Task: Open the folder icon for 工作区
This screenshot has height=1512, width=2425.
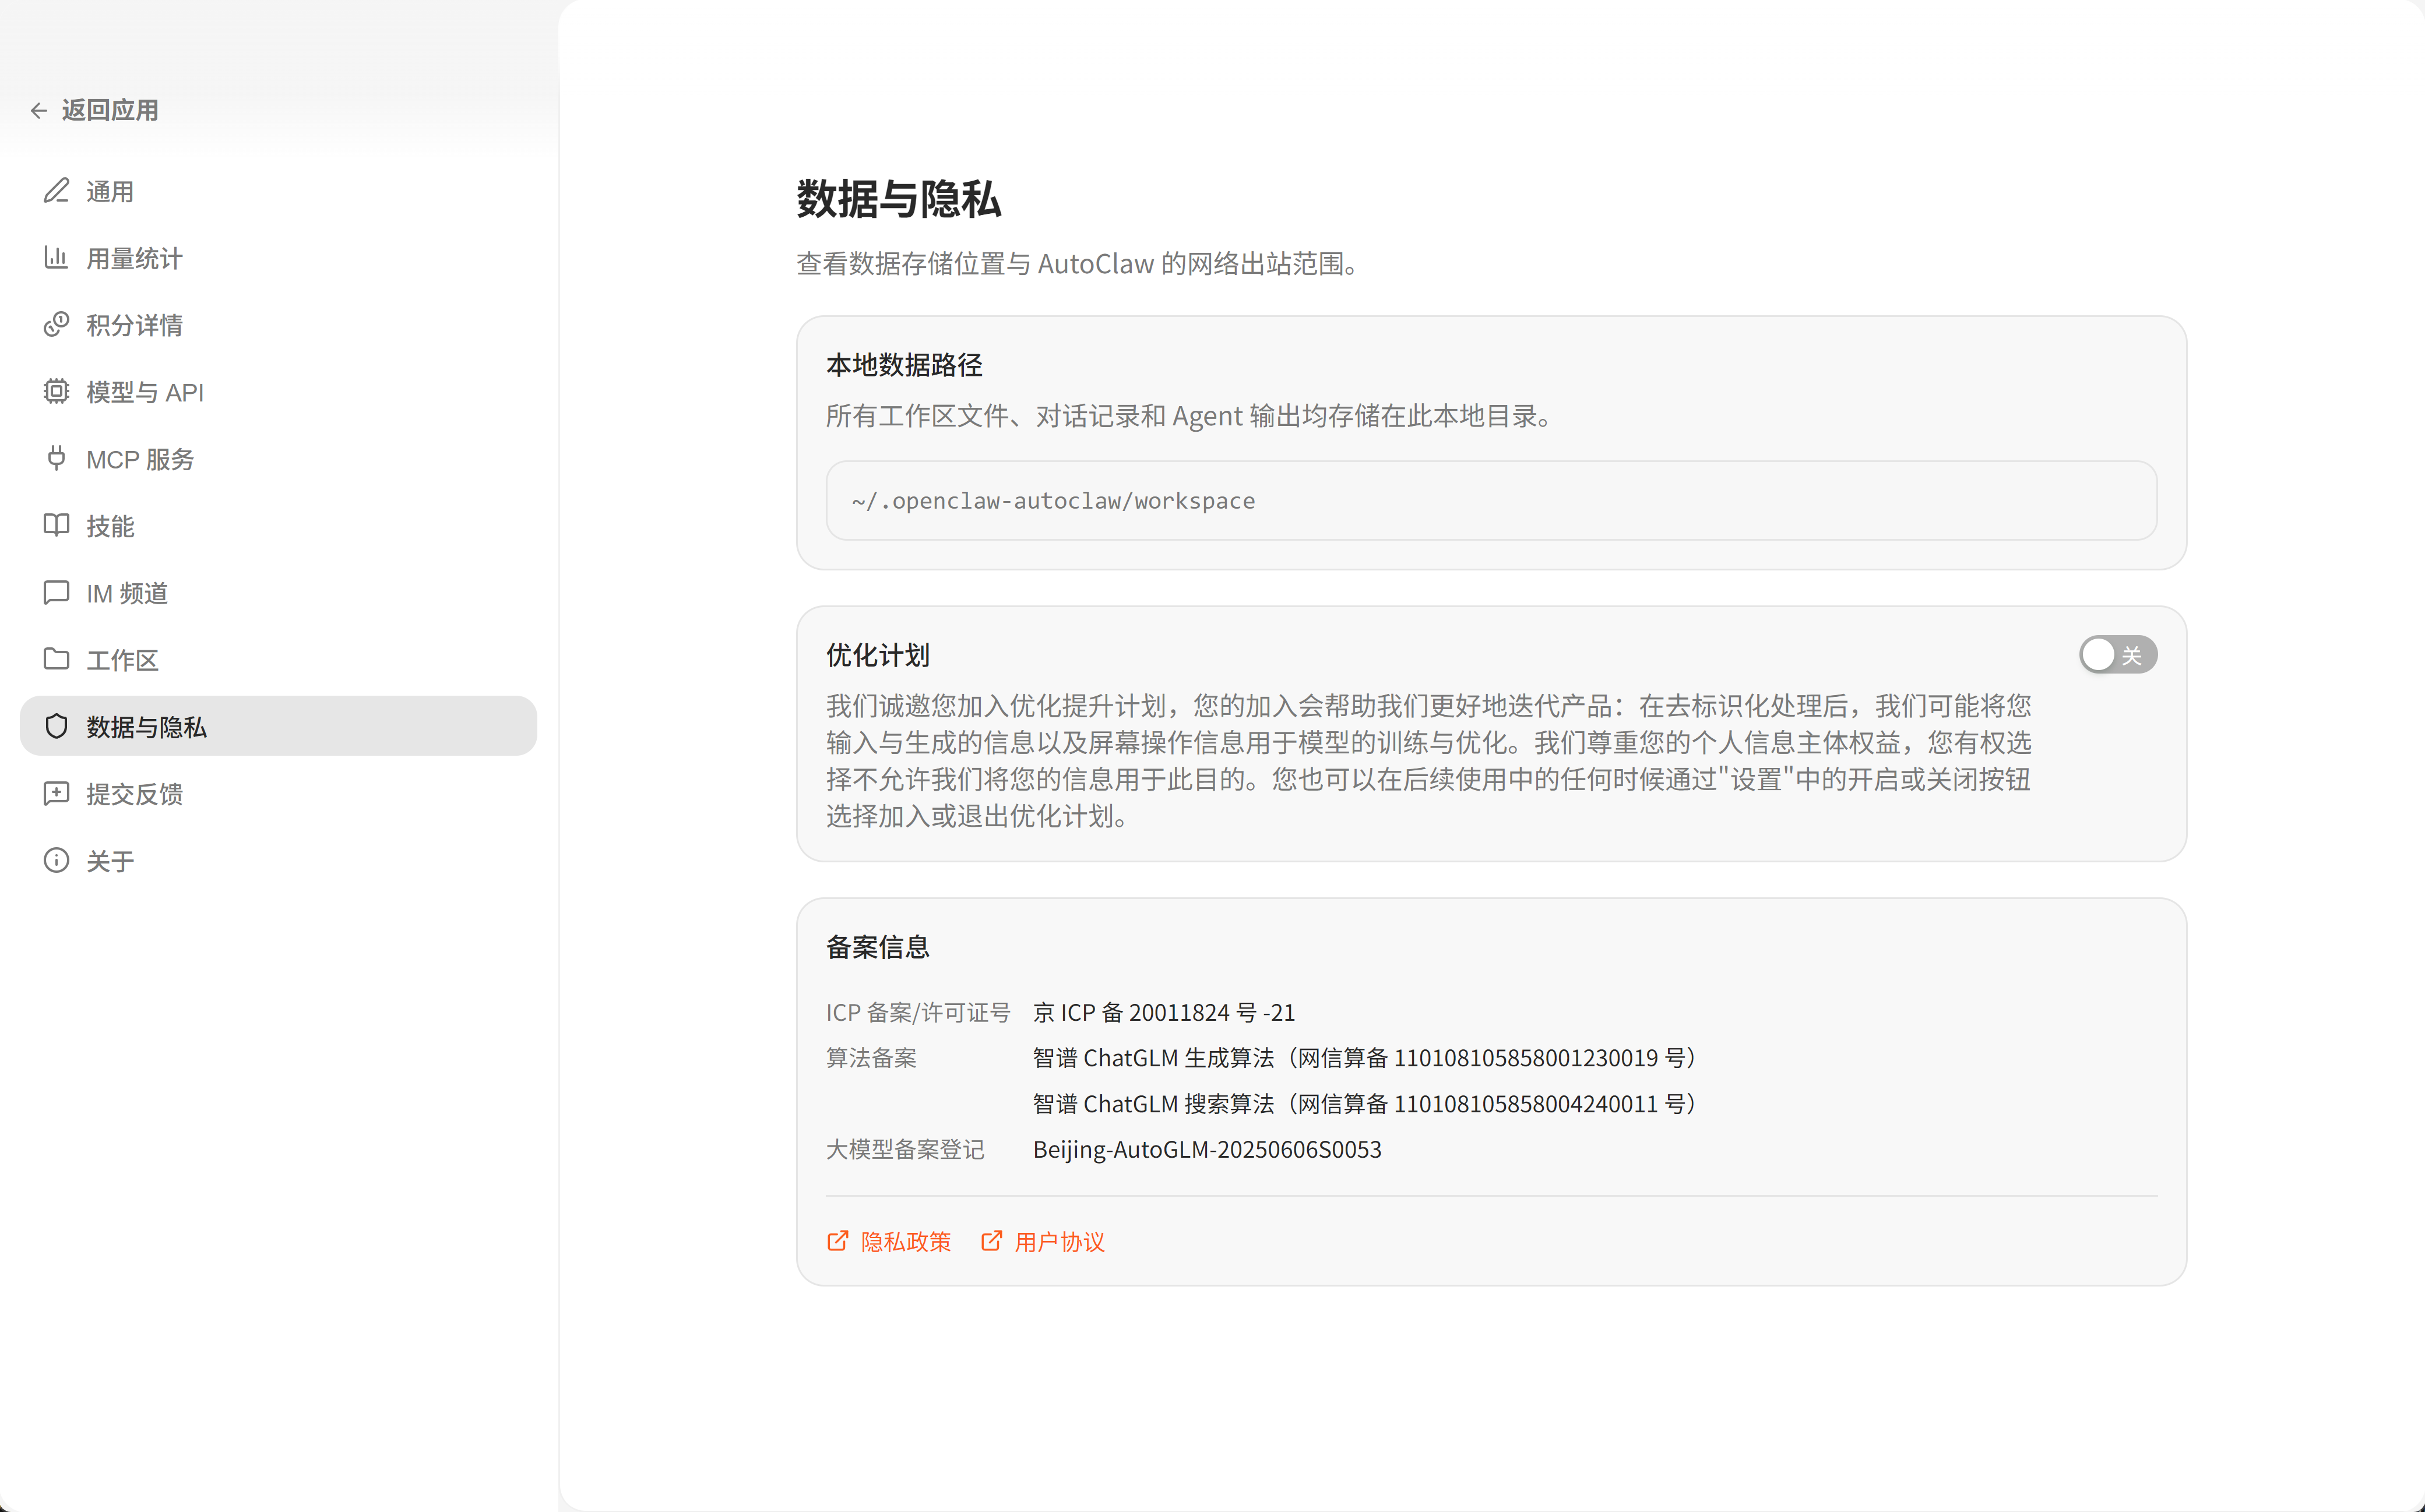Action: pos(56,659)
